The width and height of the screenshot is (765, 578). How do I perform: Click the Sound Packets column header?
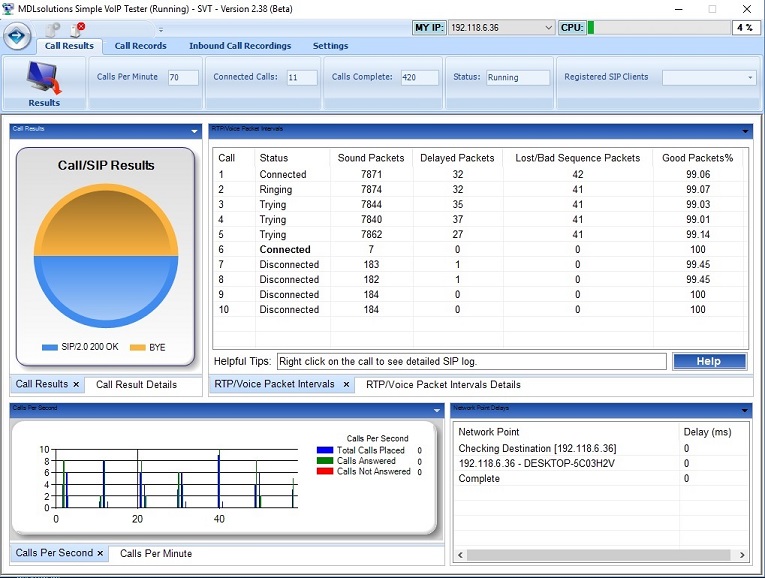tap(371, 158)
